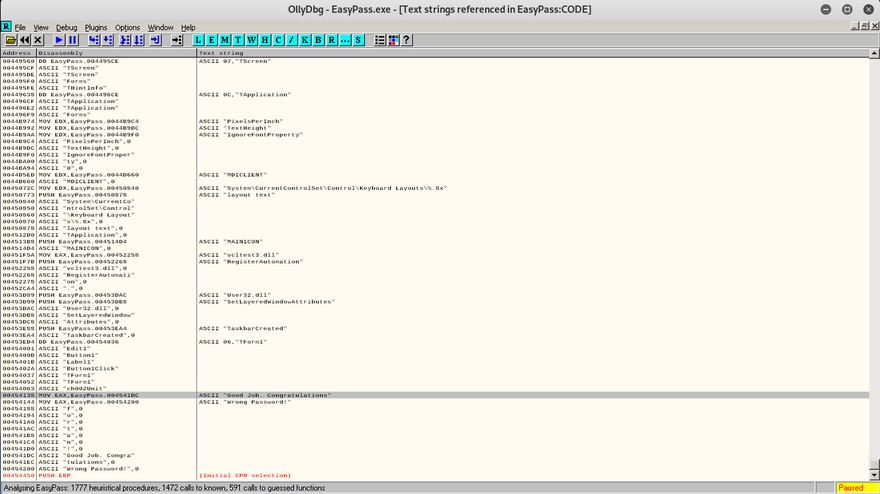Screen dimensions: 880x494
Task: Restore the inner MDI window
Action: (x=865, y=26)
